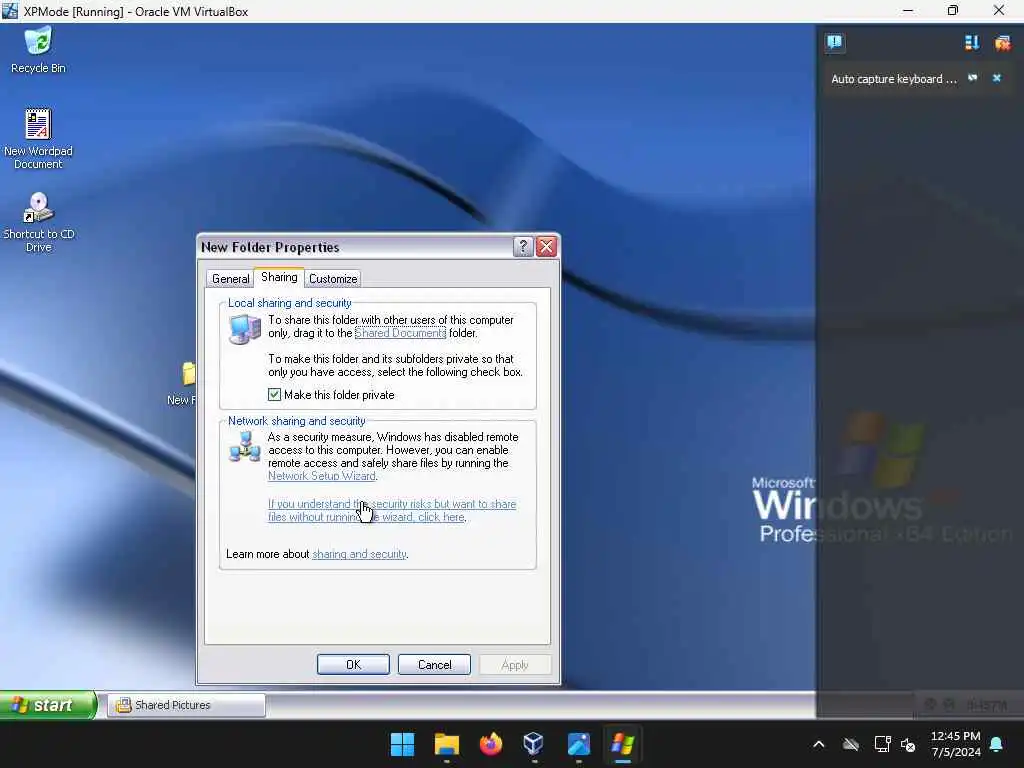This screenshot has width=1024, height=768.
Task: Select the XPMode VM taskbar icon
Action: pyautogui.click(x=622, y=744)
